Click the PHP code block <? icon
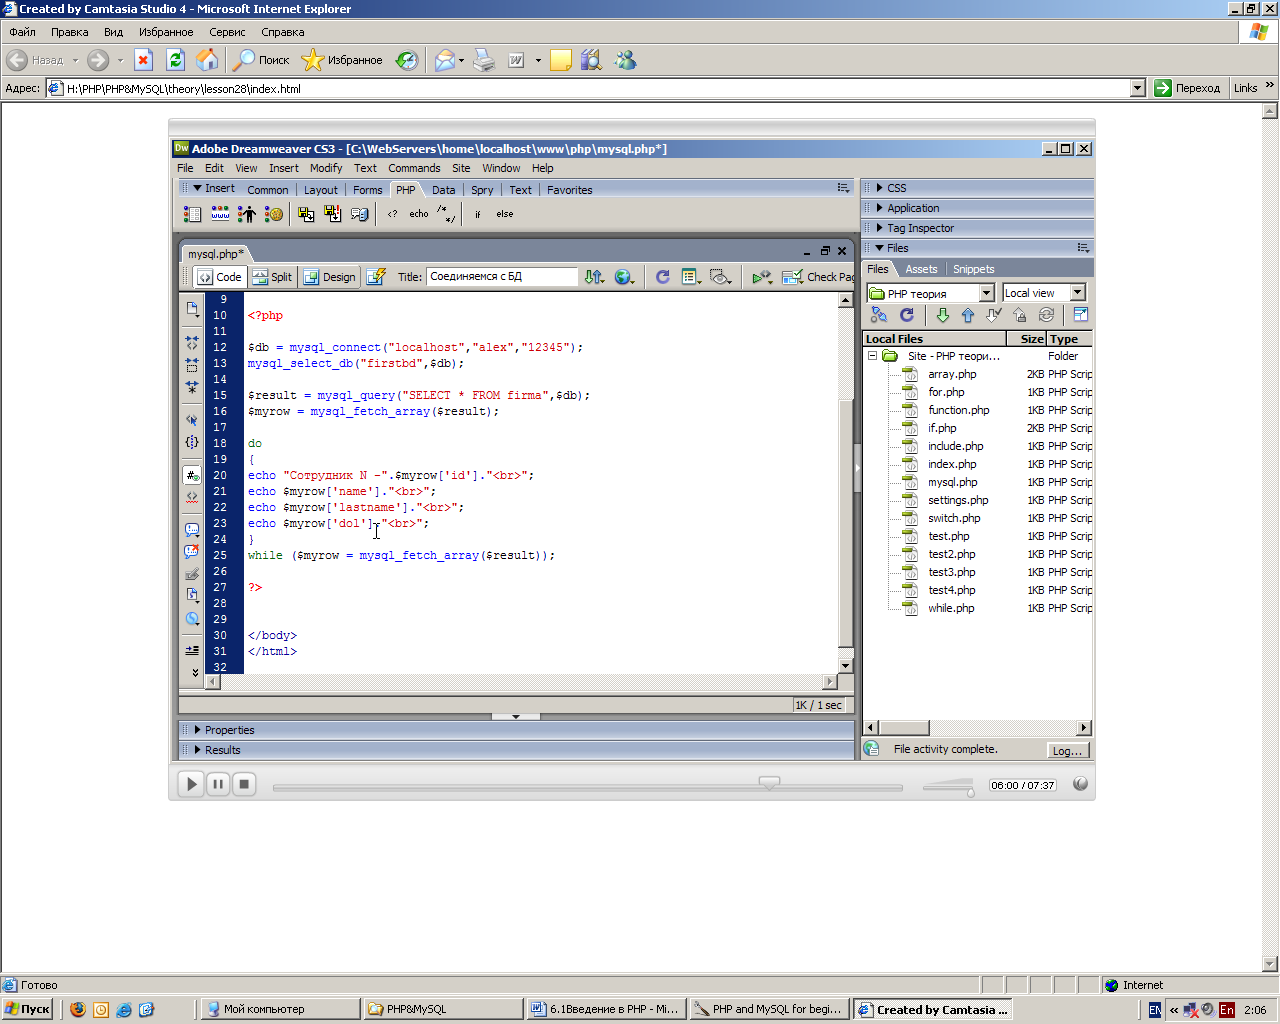The width and height of the screenshot is (1280, 1024). (x=392, y=214)
